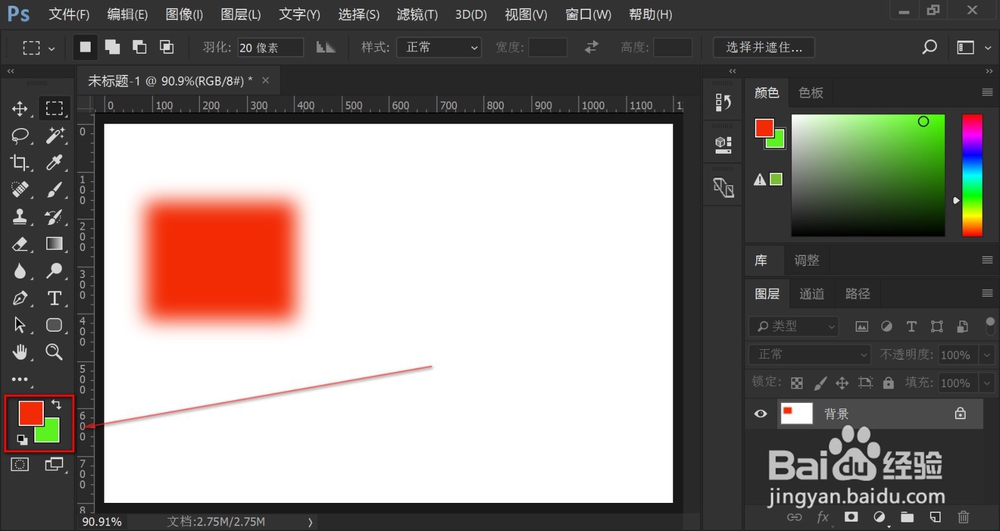Select the Hand tool
1000x531 pixels.
pos(20,352)
